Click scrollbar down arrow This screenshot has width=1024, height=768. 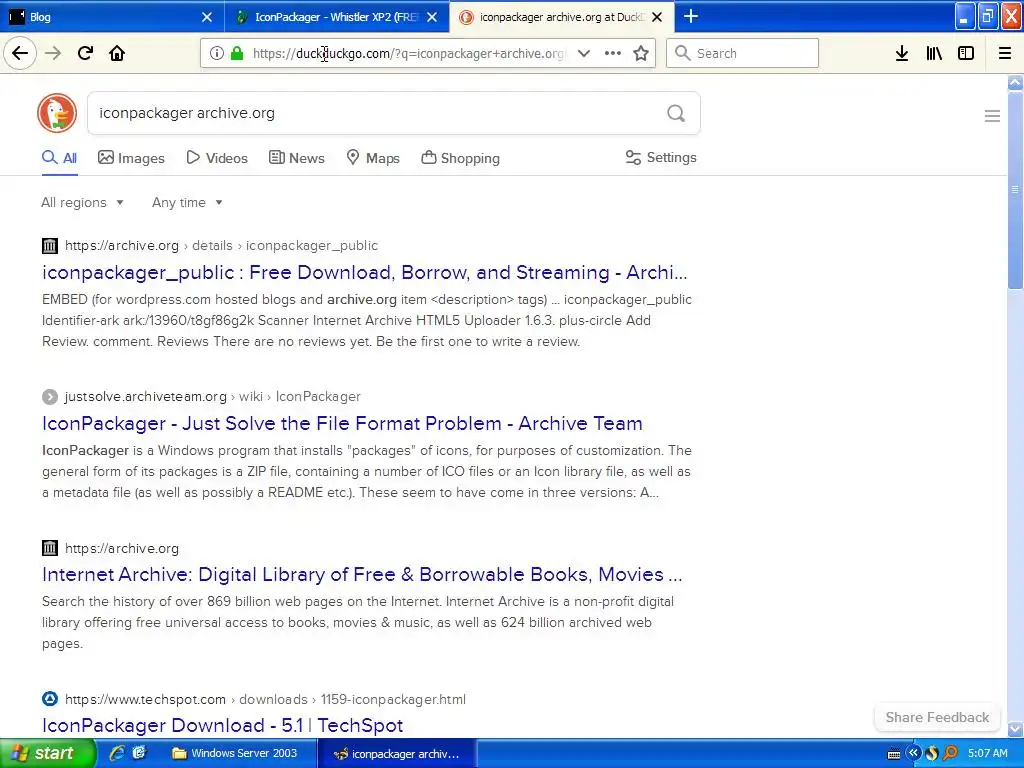click(1015, 729)
